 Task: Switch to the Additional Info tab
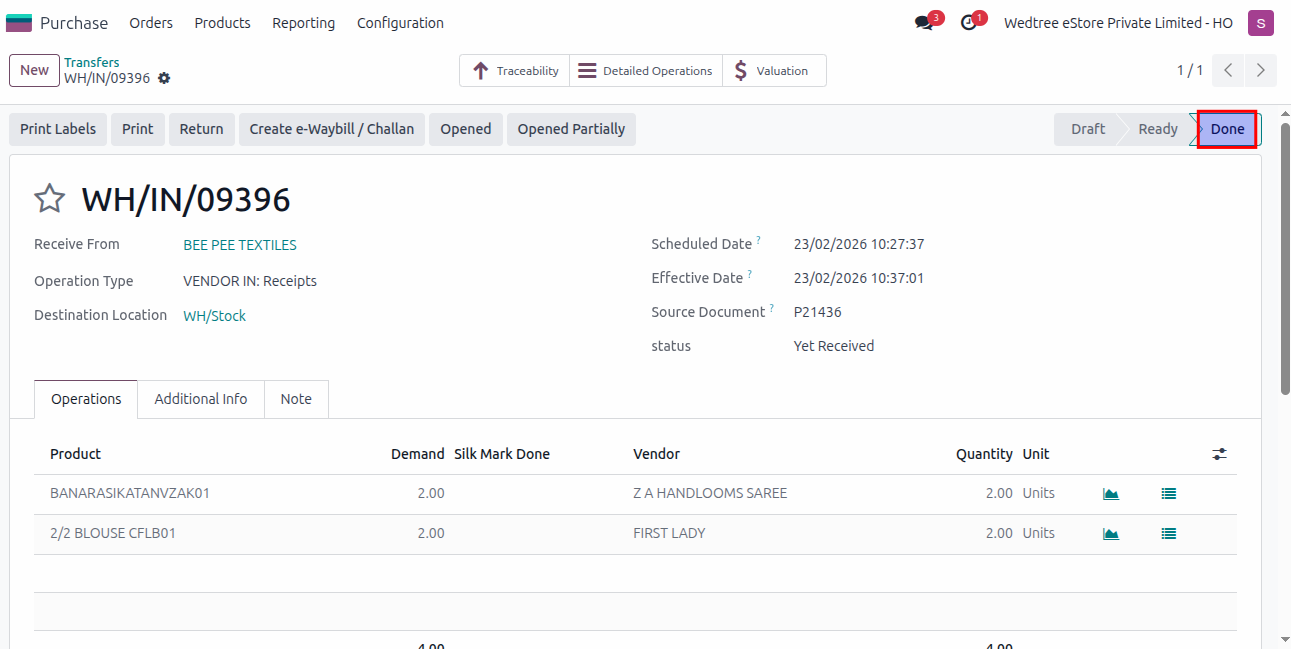point(200,399)
